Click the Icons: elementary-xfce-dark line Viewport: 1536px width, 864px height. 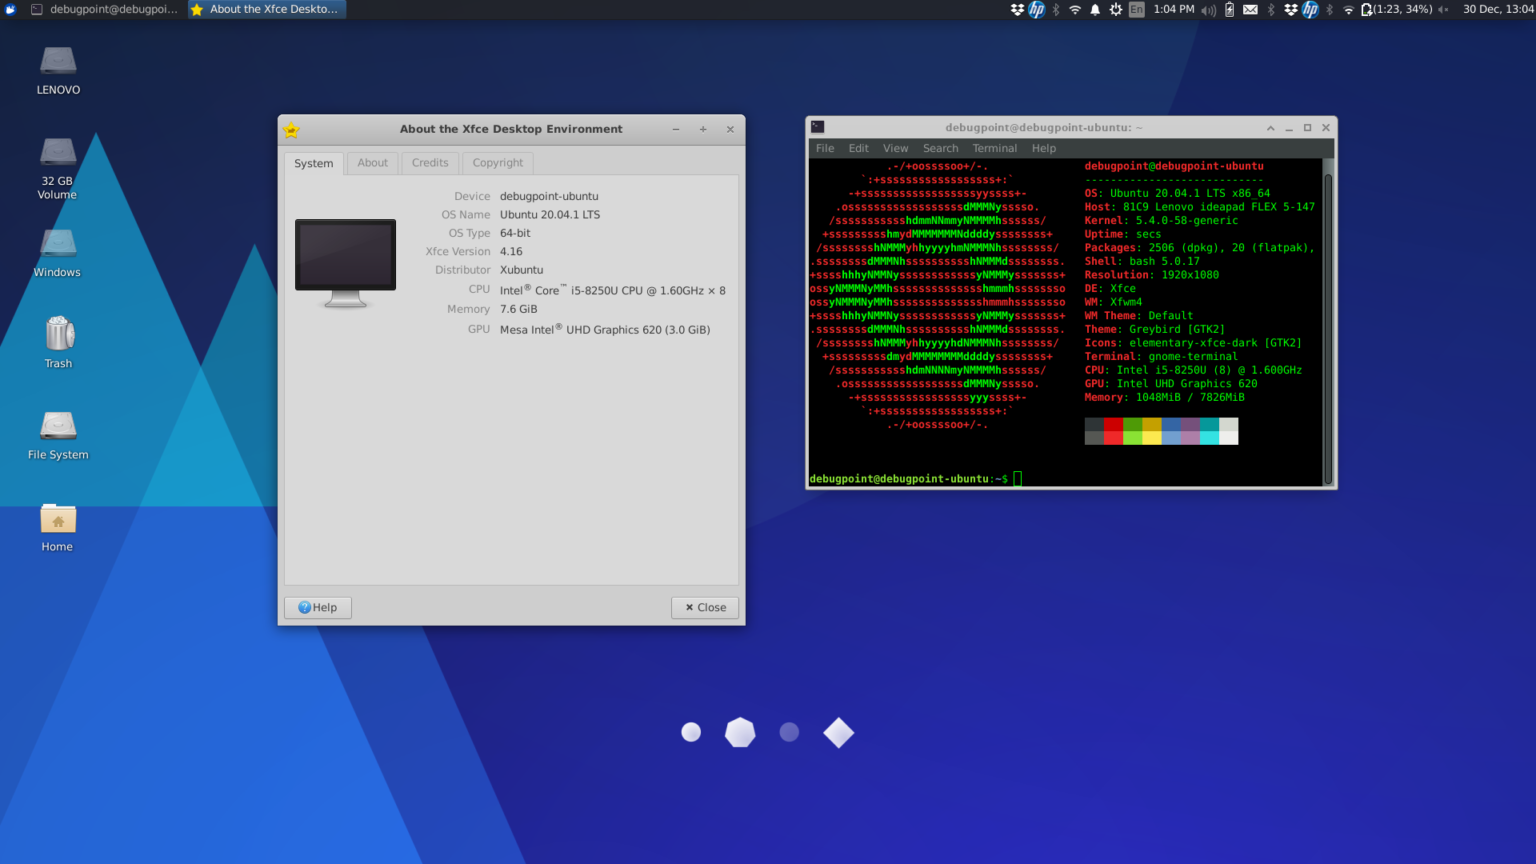click(1193, 343)
